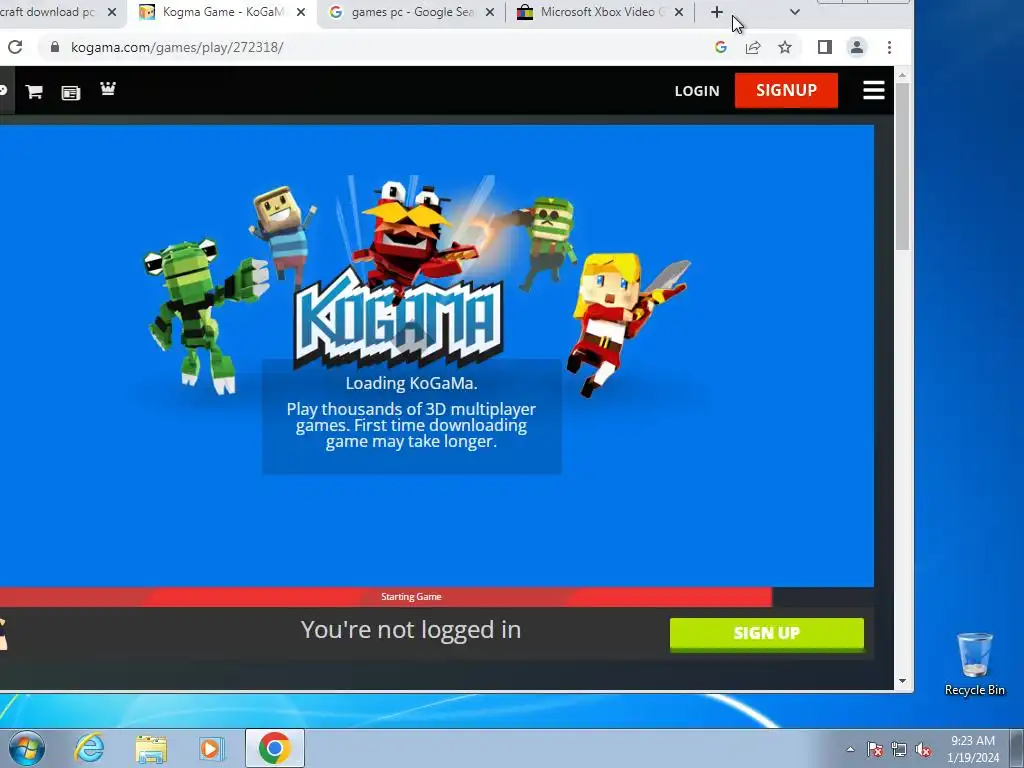
Task: Click the scrollbar up arrow
Action: [x=903, y=76]
